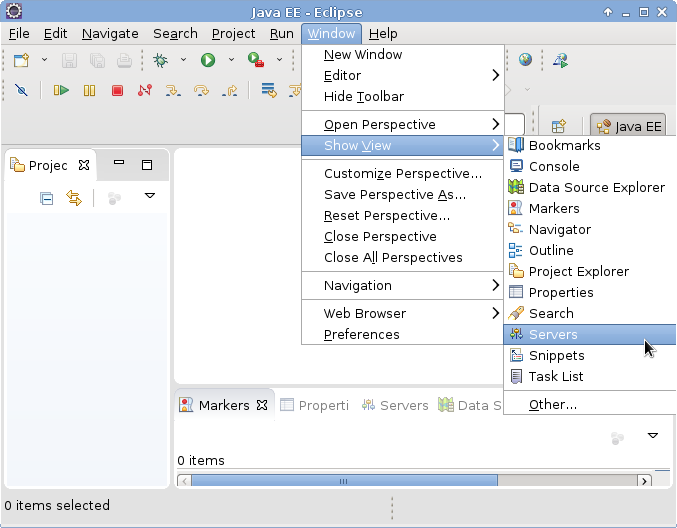Viewport: 677px width, 528px height.
Task: Show the Task List view
Action: point(590,376)
